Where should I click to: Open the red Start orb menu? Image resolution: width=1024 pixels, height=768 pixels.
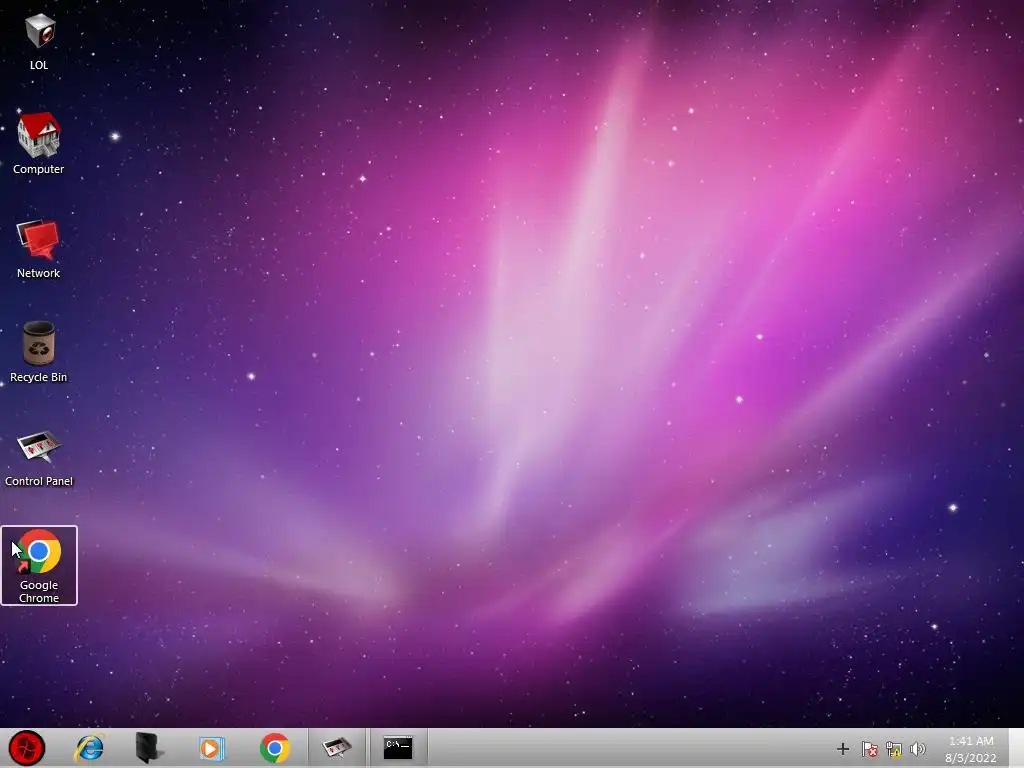pos(27,748)
